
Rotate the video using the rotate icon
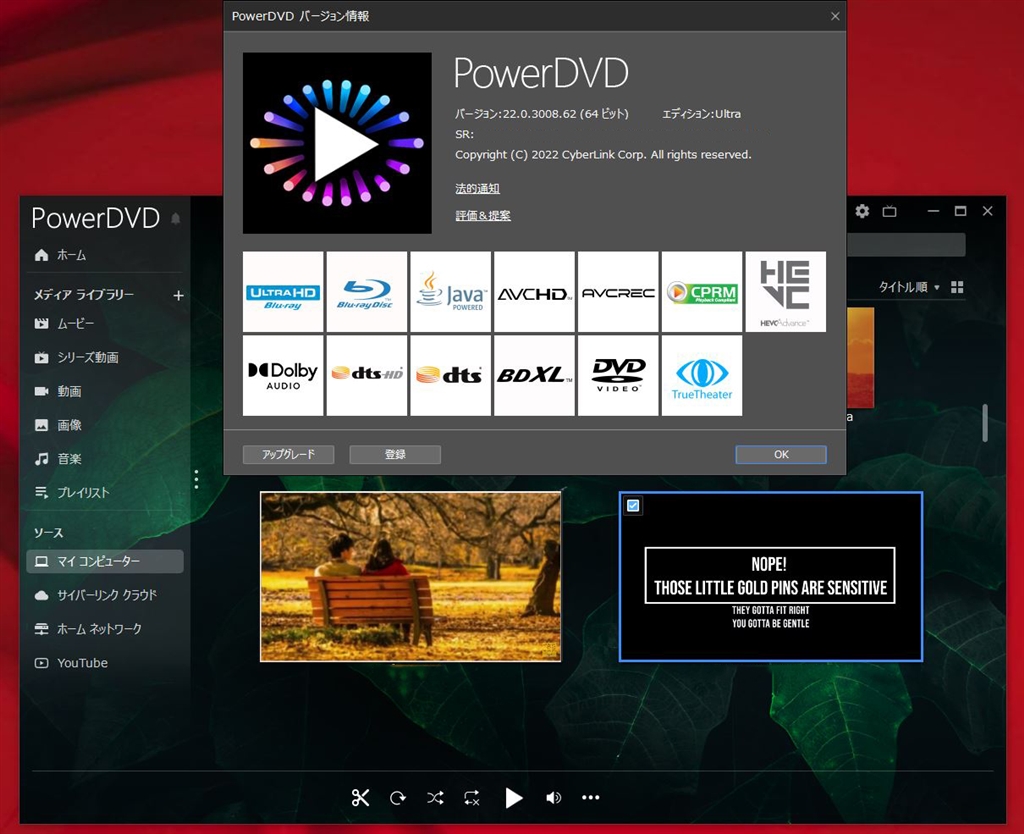(x=397, y=798)
